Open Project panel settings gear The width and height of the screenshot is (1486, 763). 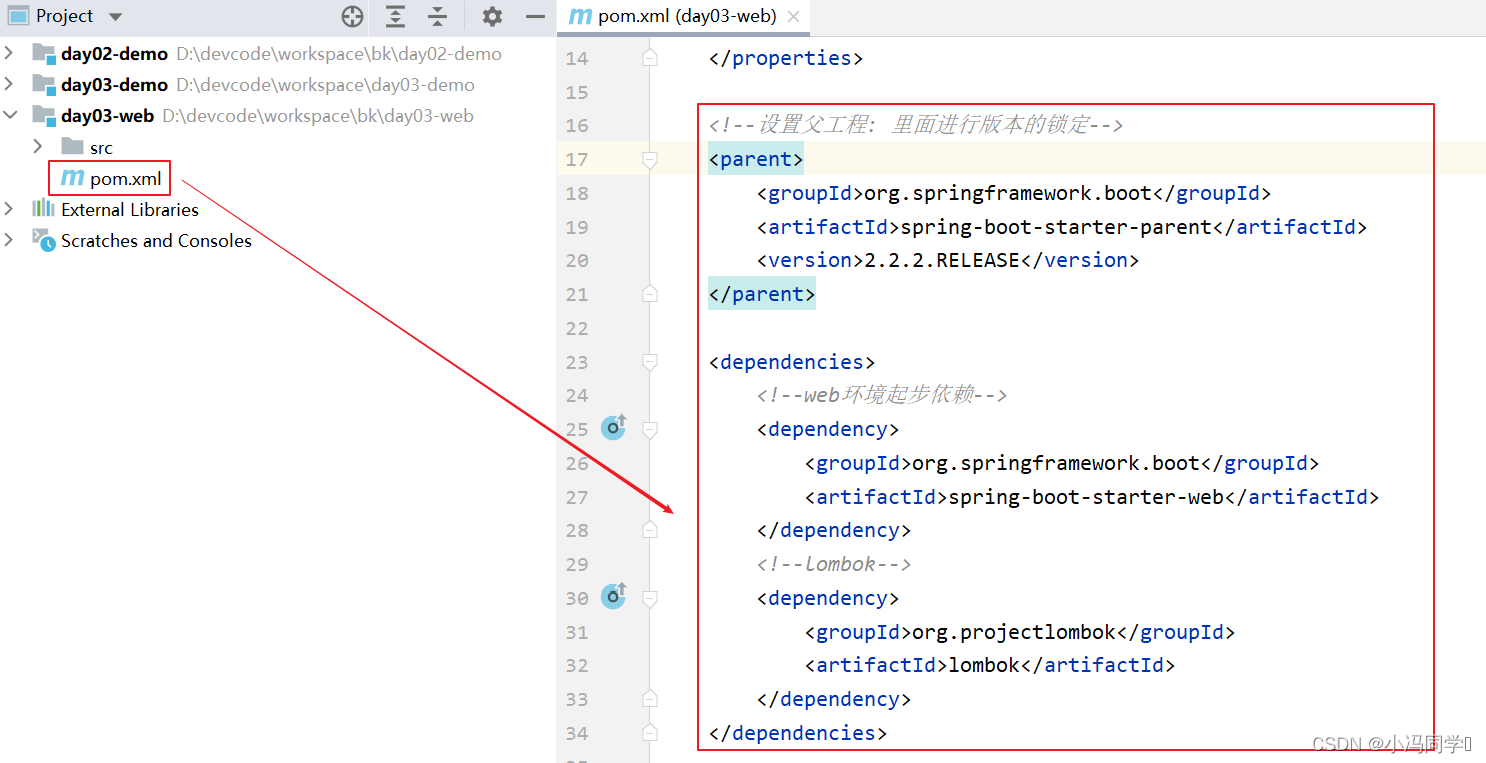point(492,16)
